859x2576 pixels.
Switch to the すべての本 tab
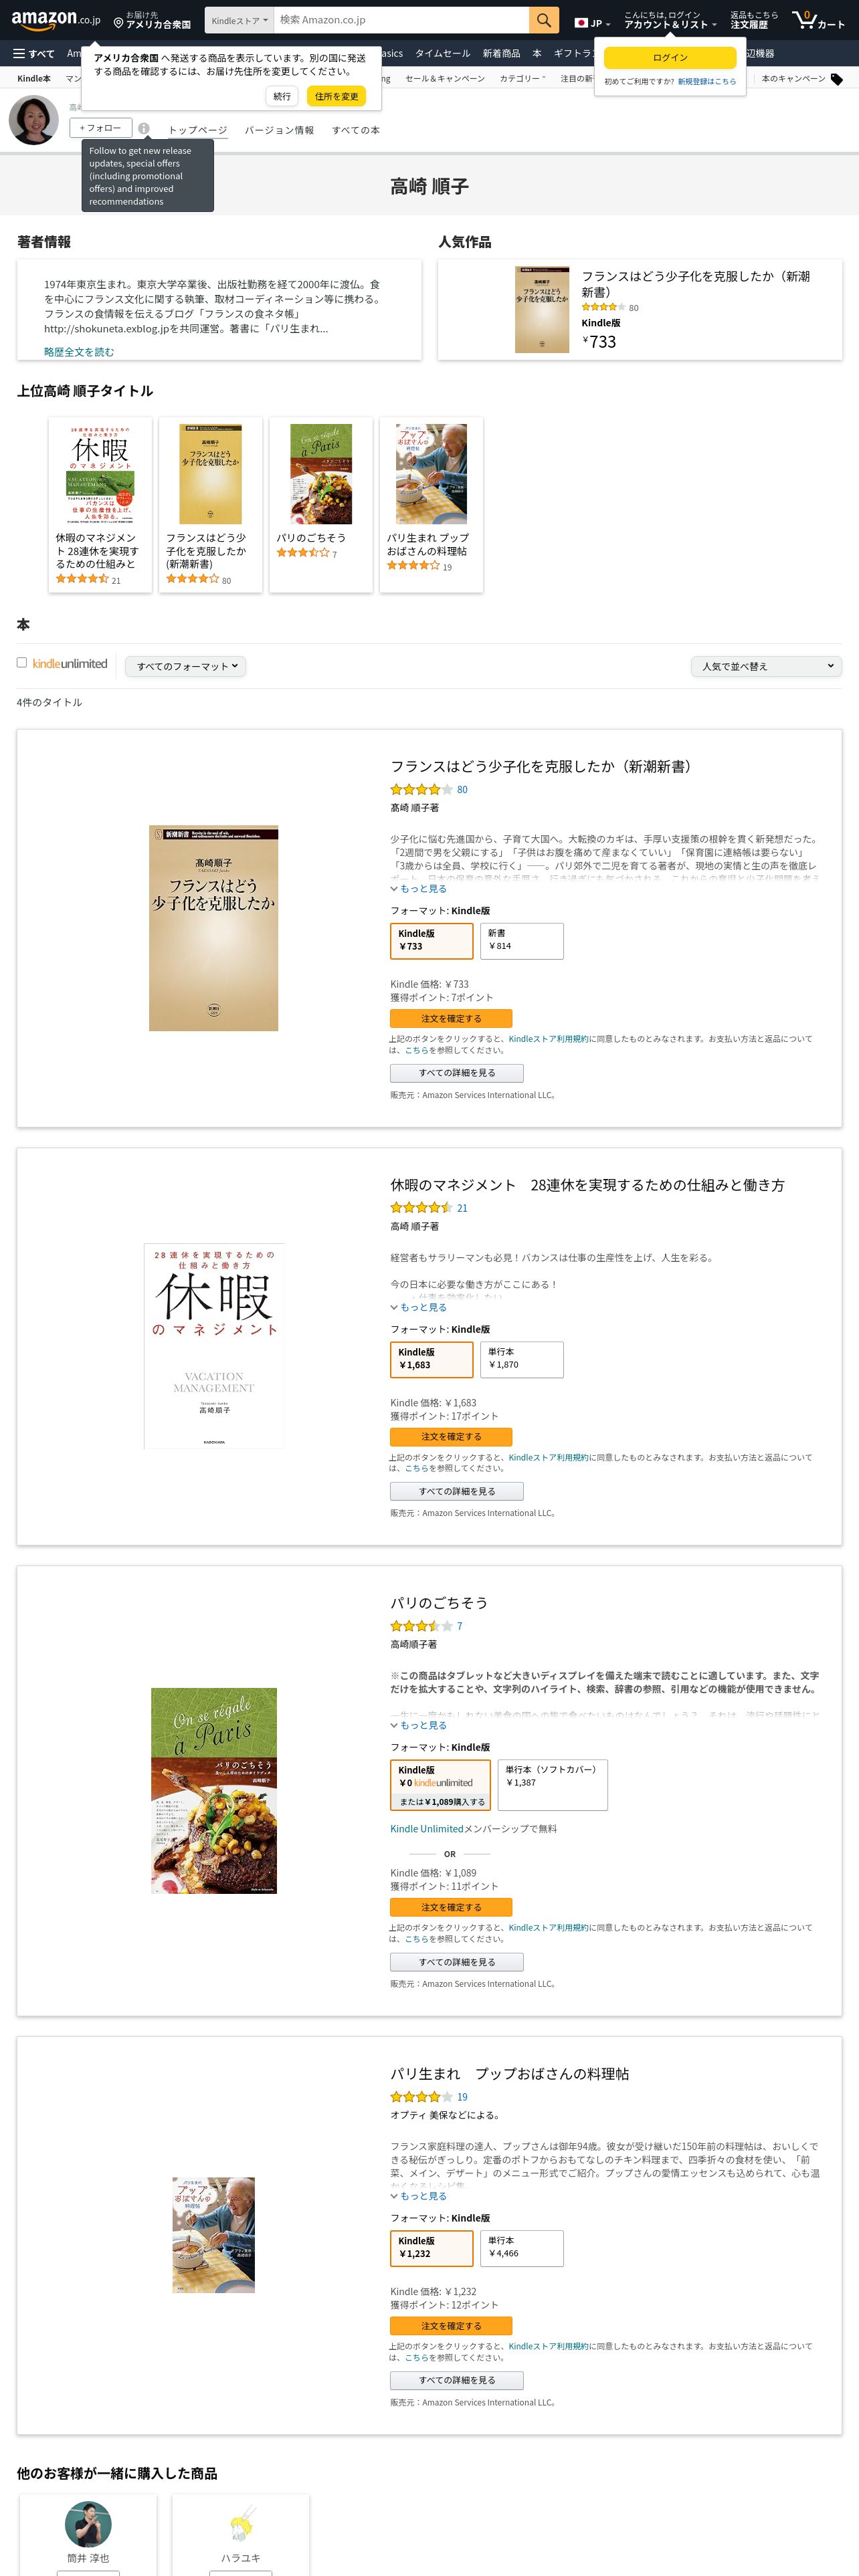coord(355,130)
